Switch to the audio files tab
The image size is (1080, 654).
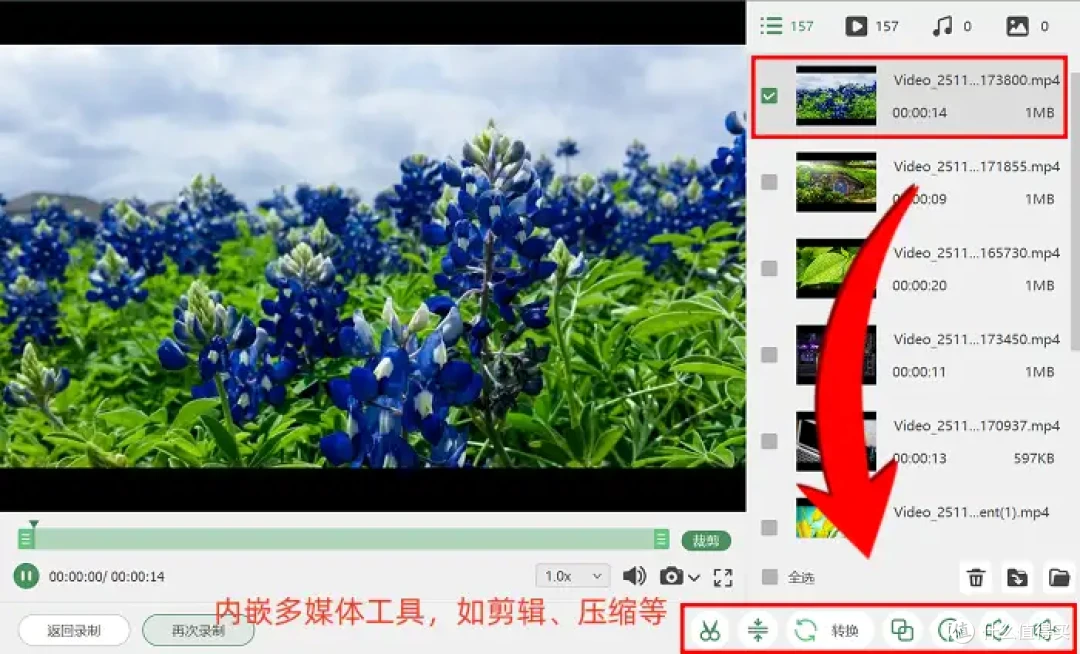(x=951, y=26)
